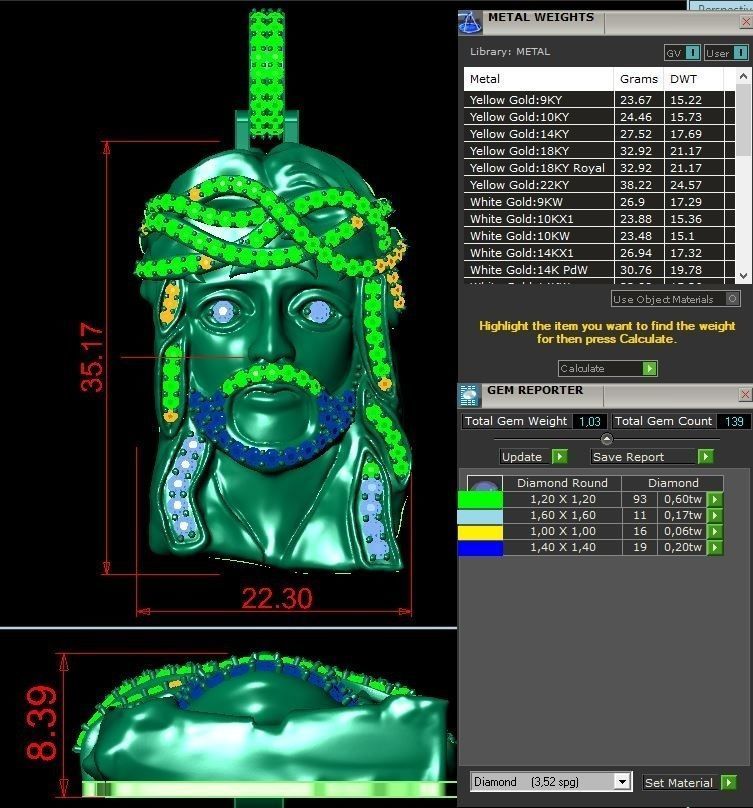Open the Diamond material dropdown
Screen dimensions: 753x808
(x=622, y=782)
